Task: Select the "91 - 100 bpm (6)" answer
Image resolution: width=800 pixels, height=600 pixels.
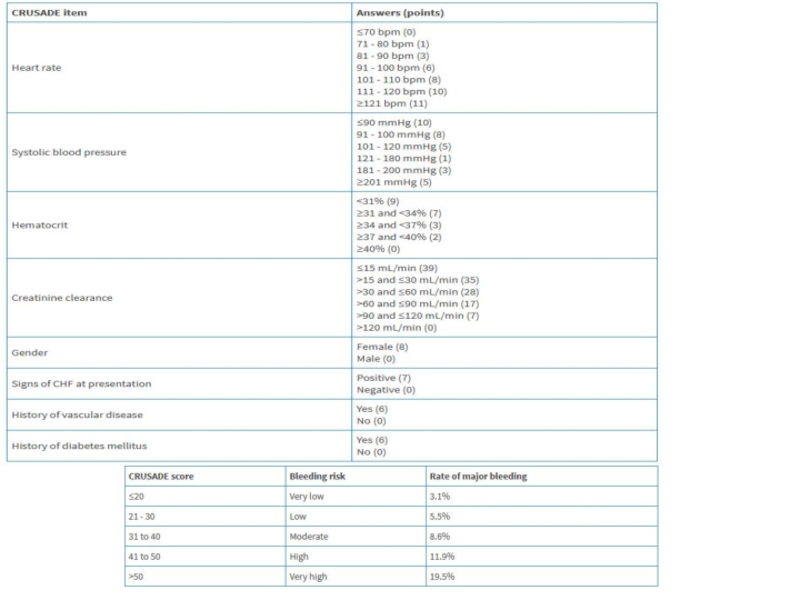Action: coord(393,68)
